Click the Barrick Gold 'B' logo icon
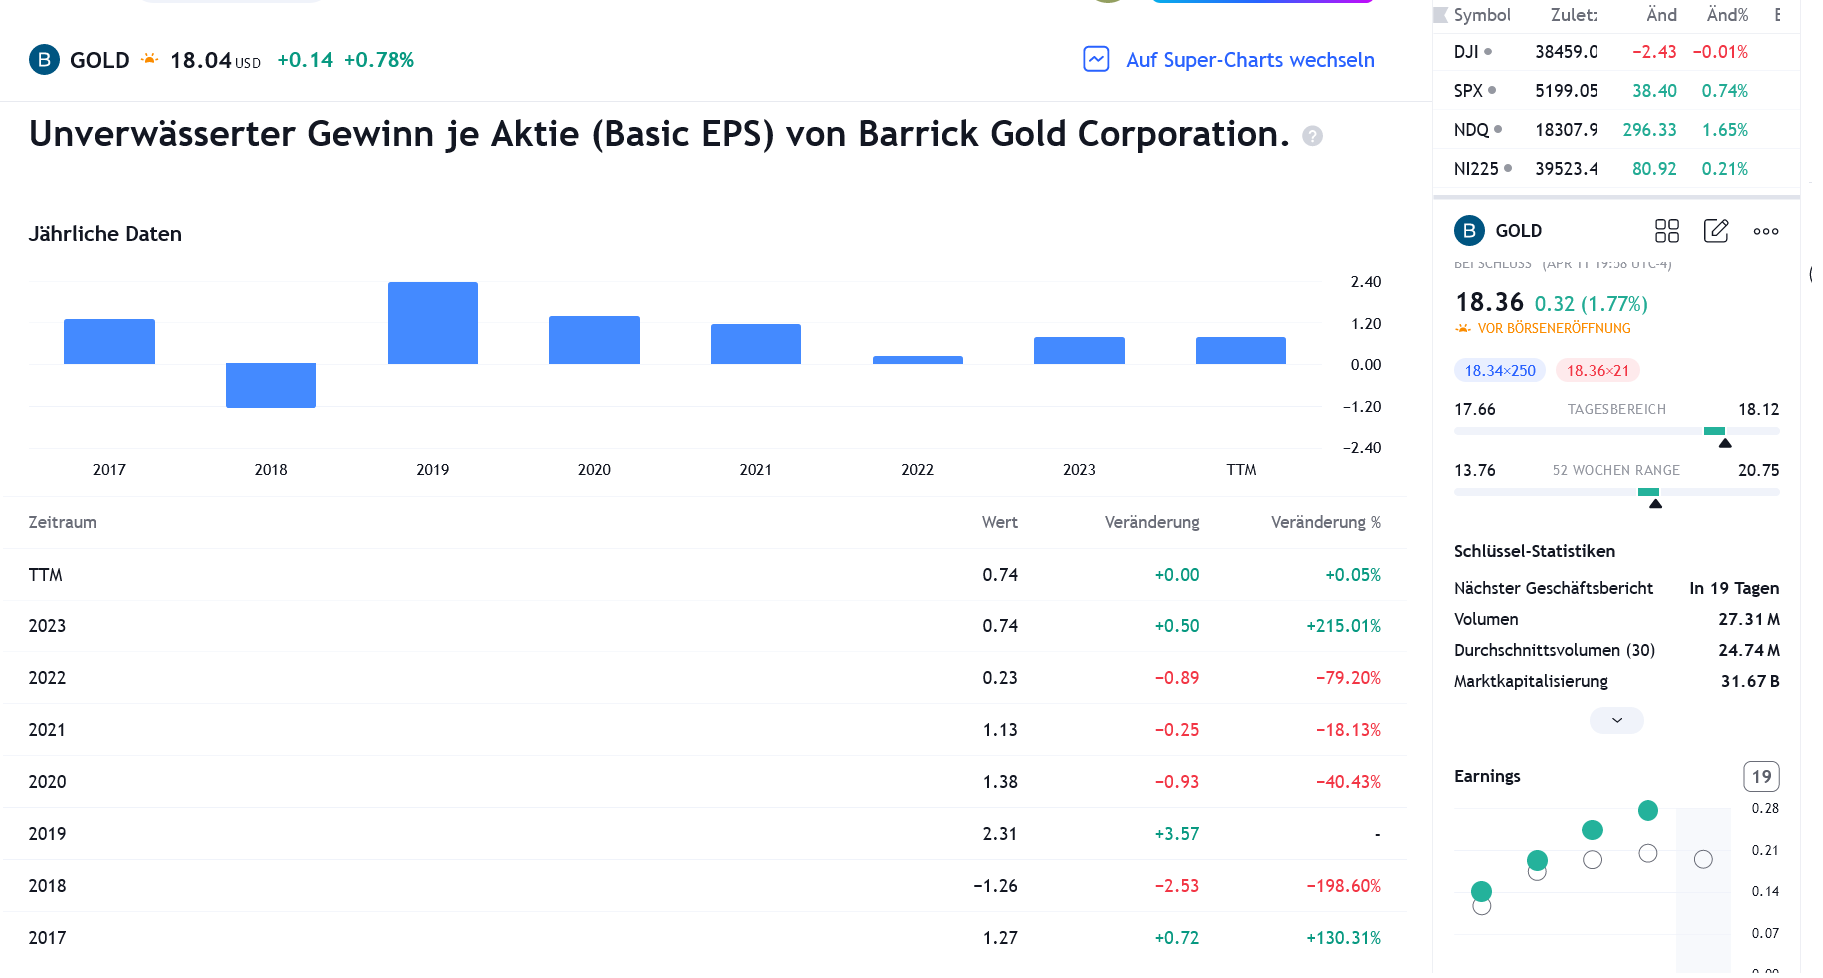The width and height of the screenshot is (1823, 978). coord(43,60)
